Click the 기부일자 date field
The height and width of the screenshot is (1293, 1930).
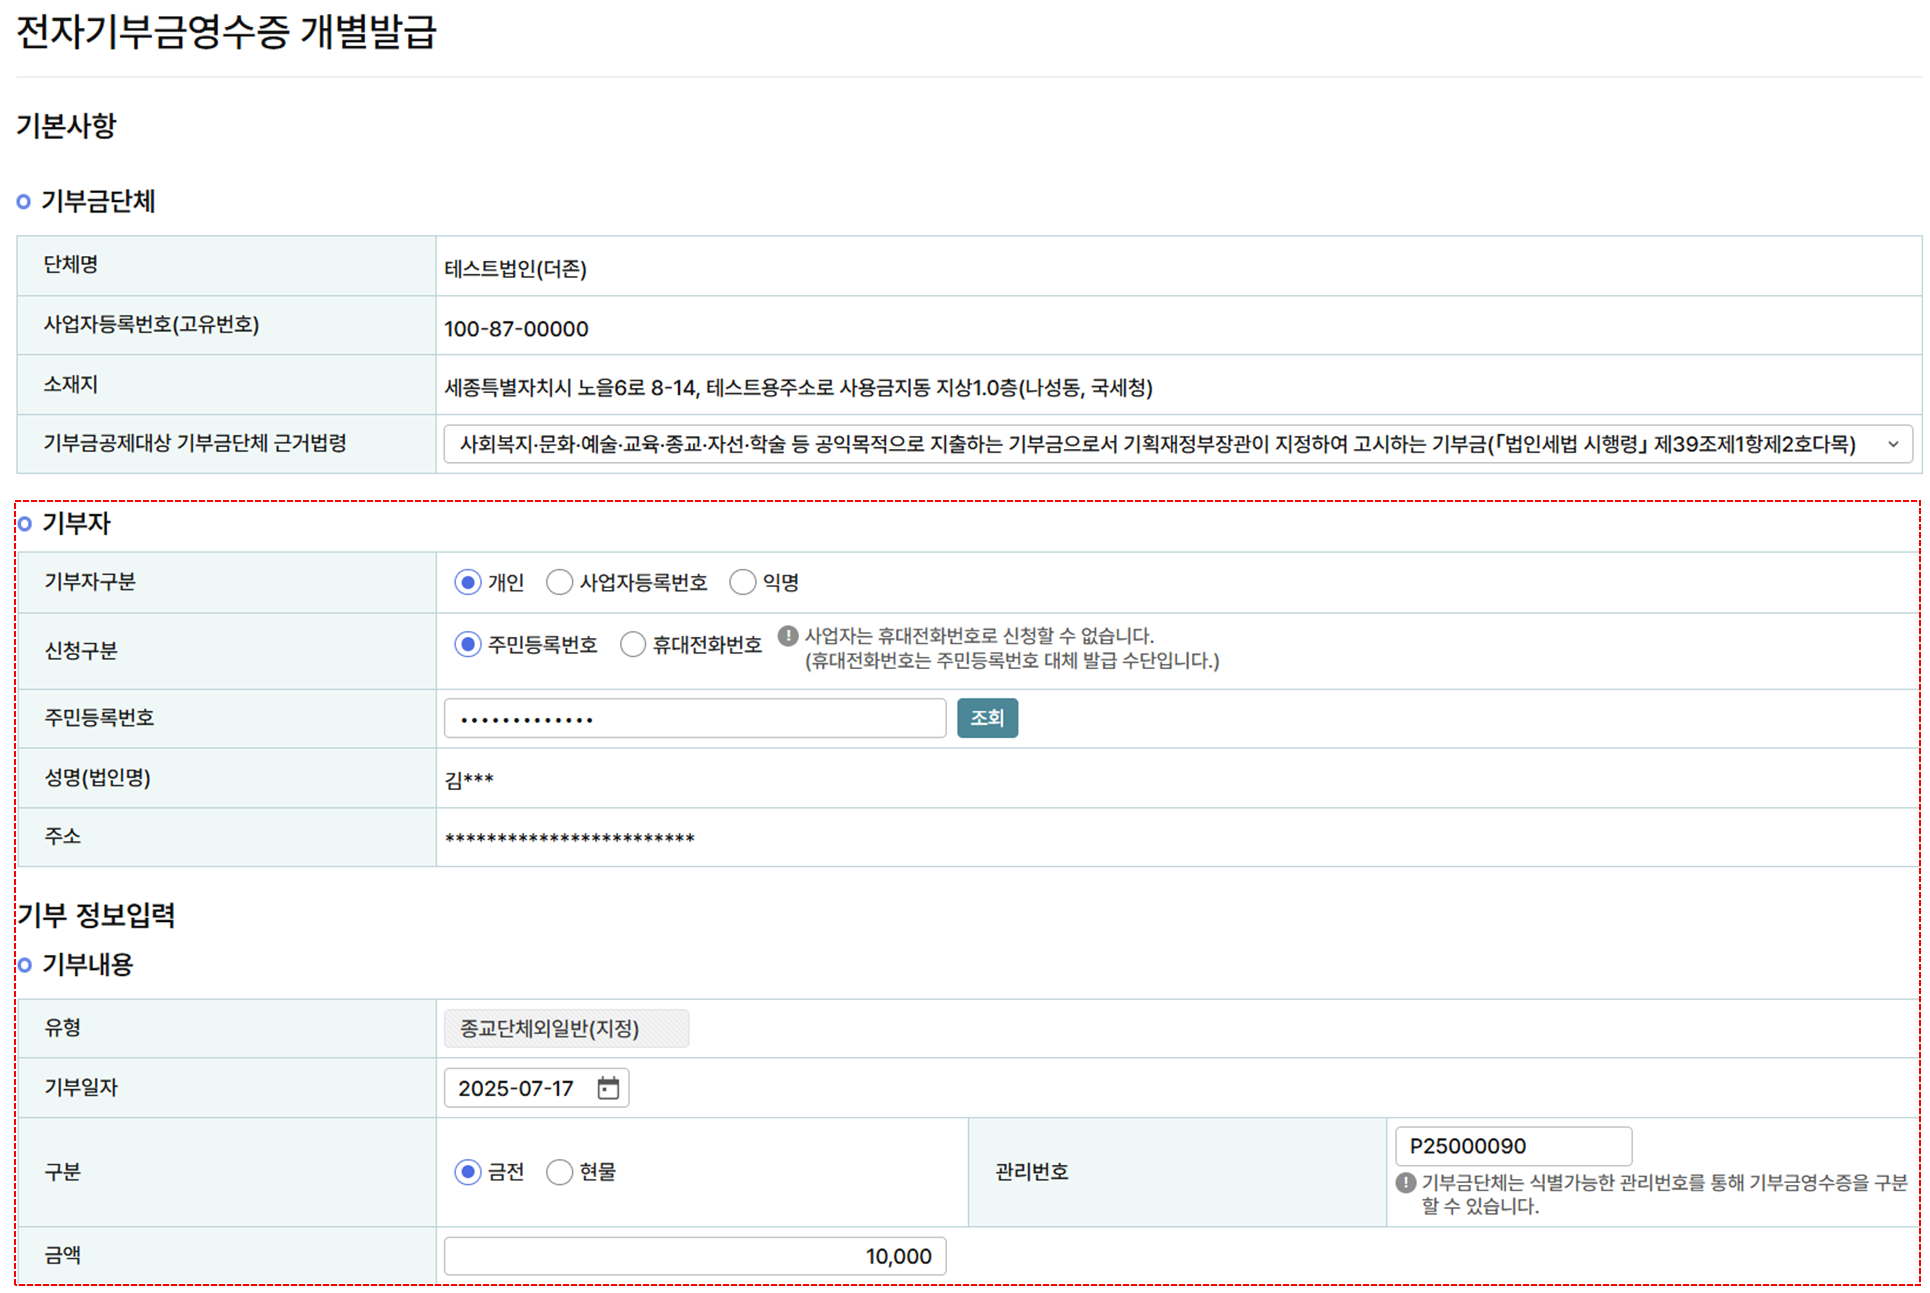[x=516, y=1088]
